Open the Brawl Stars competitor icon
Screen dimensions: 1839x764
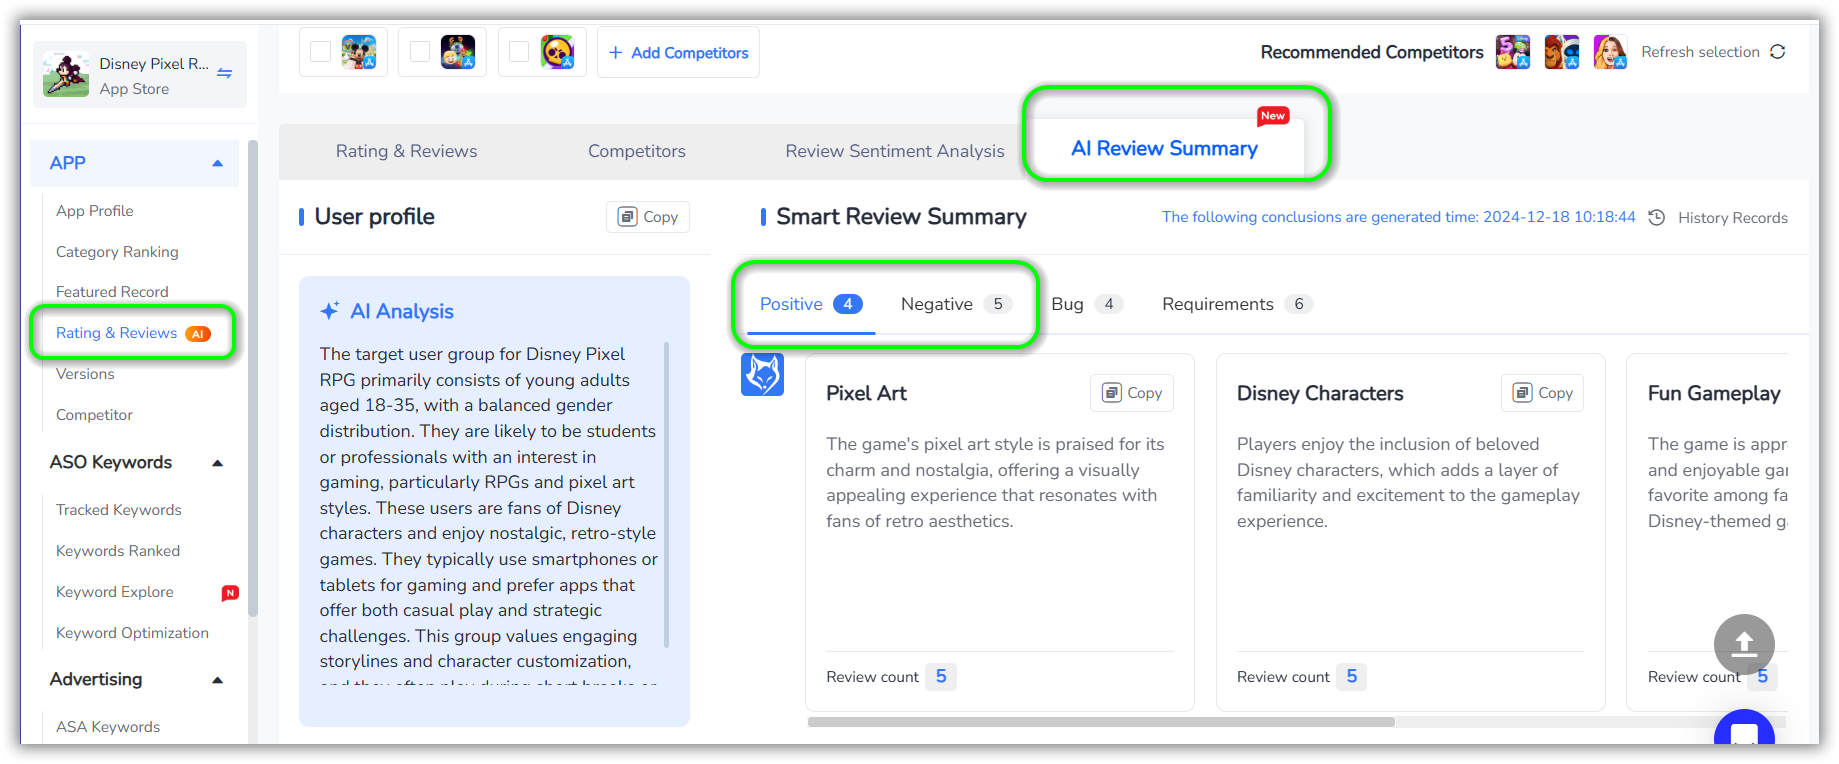point(557,52)
